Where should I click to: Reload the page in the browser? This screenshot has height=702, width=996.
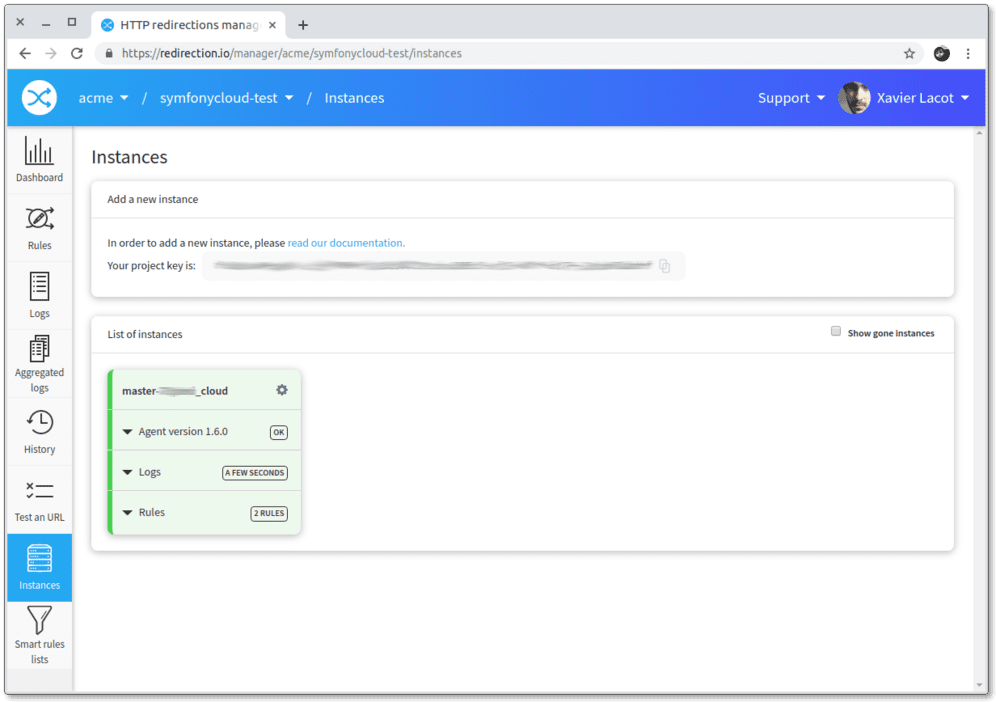(77, 53)
